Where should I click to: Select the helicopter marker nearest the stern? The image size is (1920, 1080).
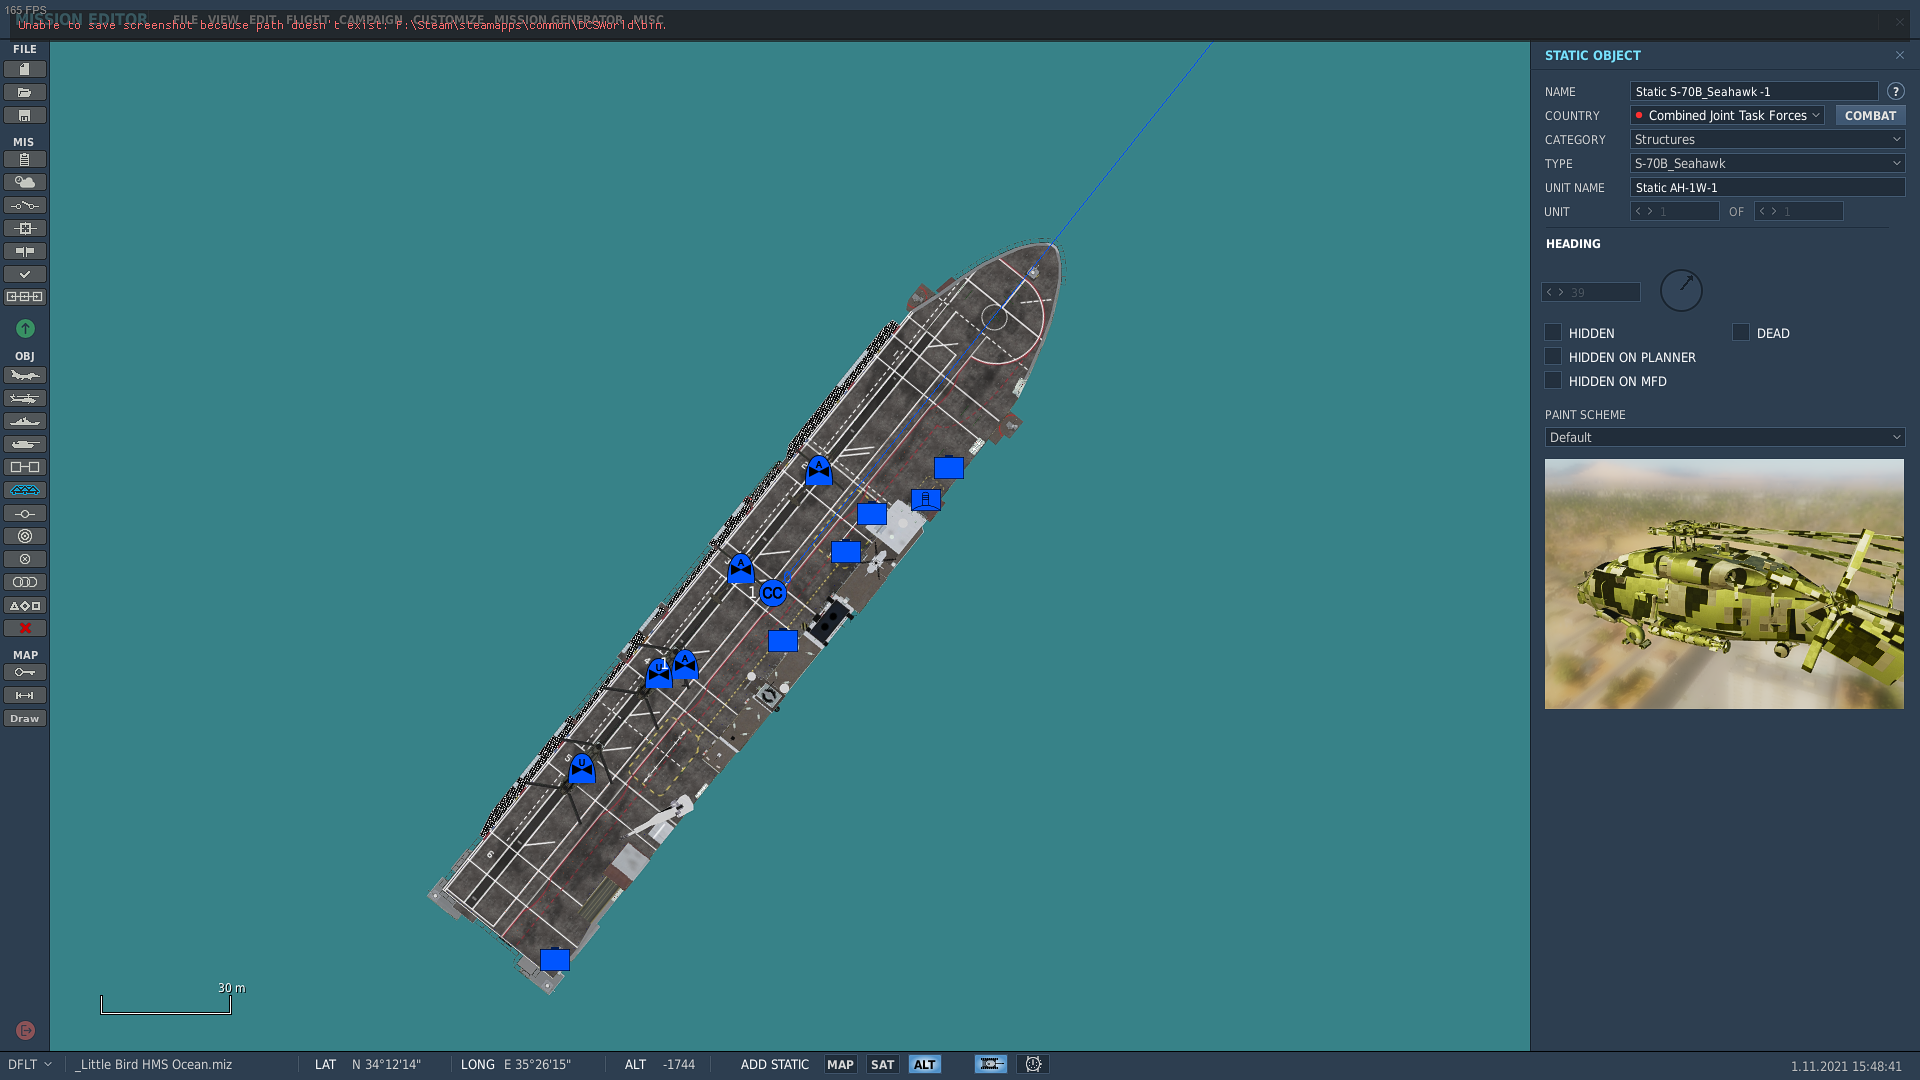582,769
